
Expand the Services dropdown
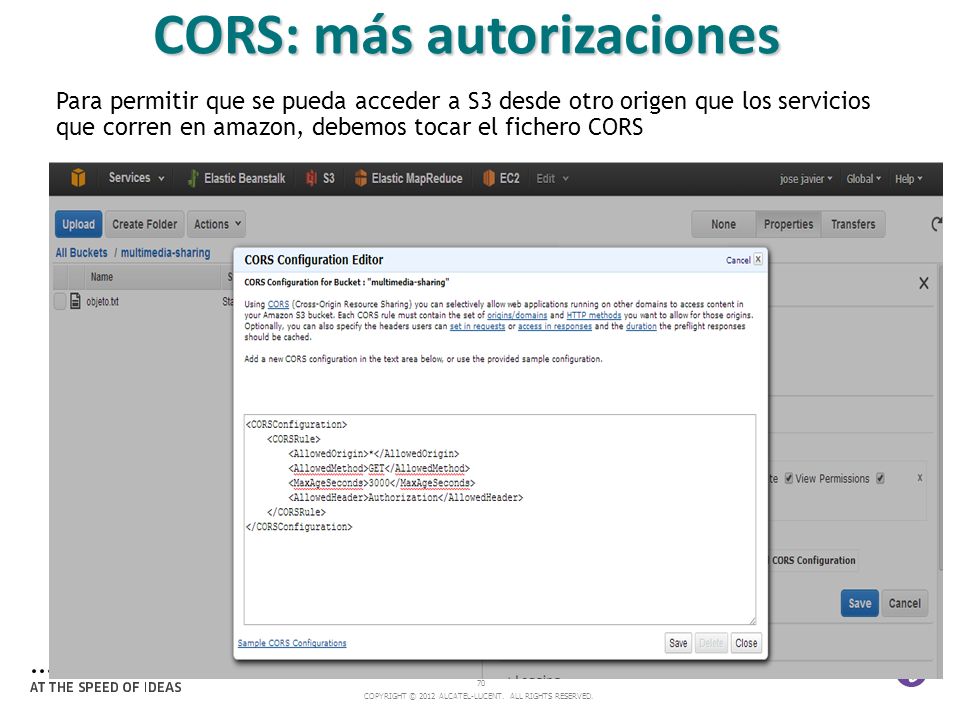coord(136,178)
